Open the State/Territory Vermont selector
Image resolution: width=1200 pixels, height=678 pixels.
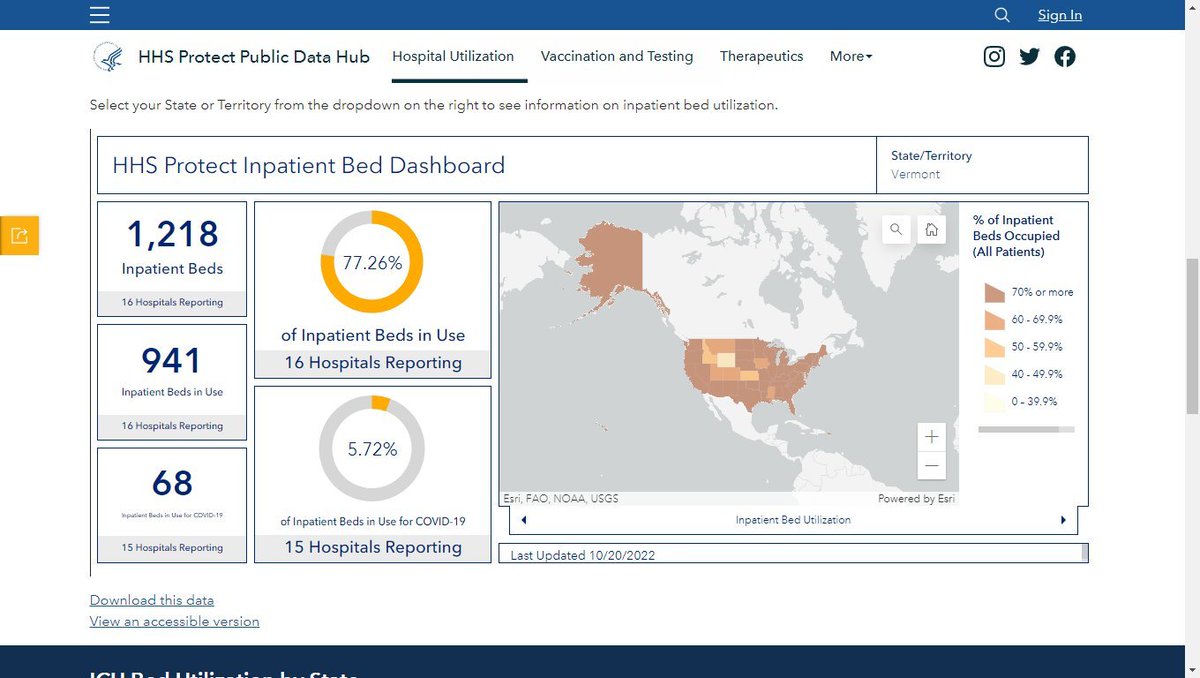(x=982, y=165)
